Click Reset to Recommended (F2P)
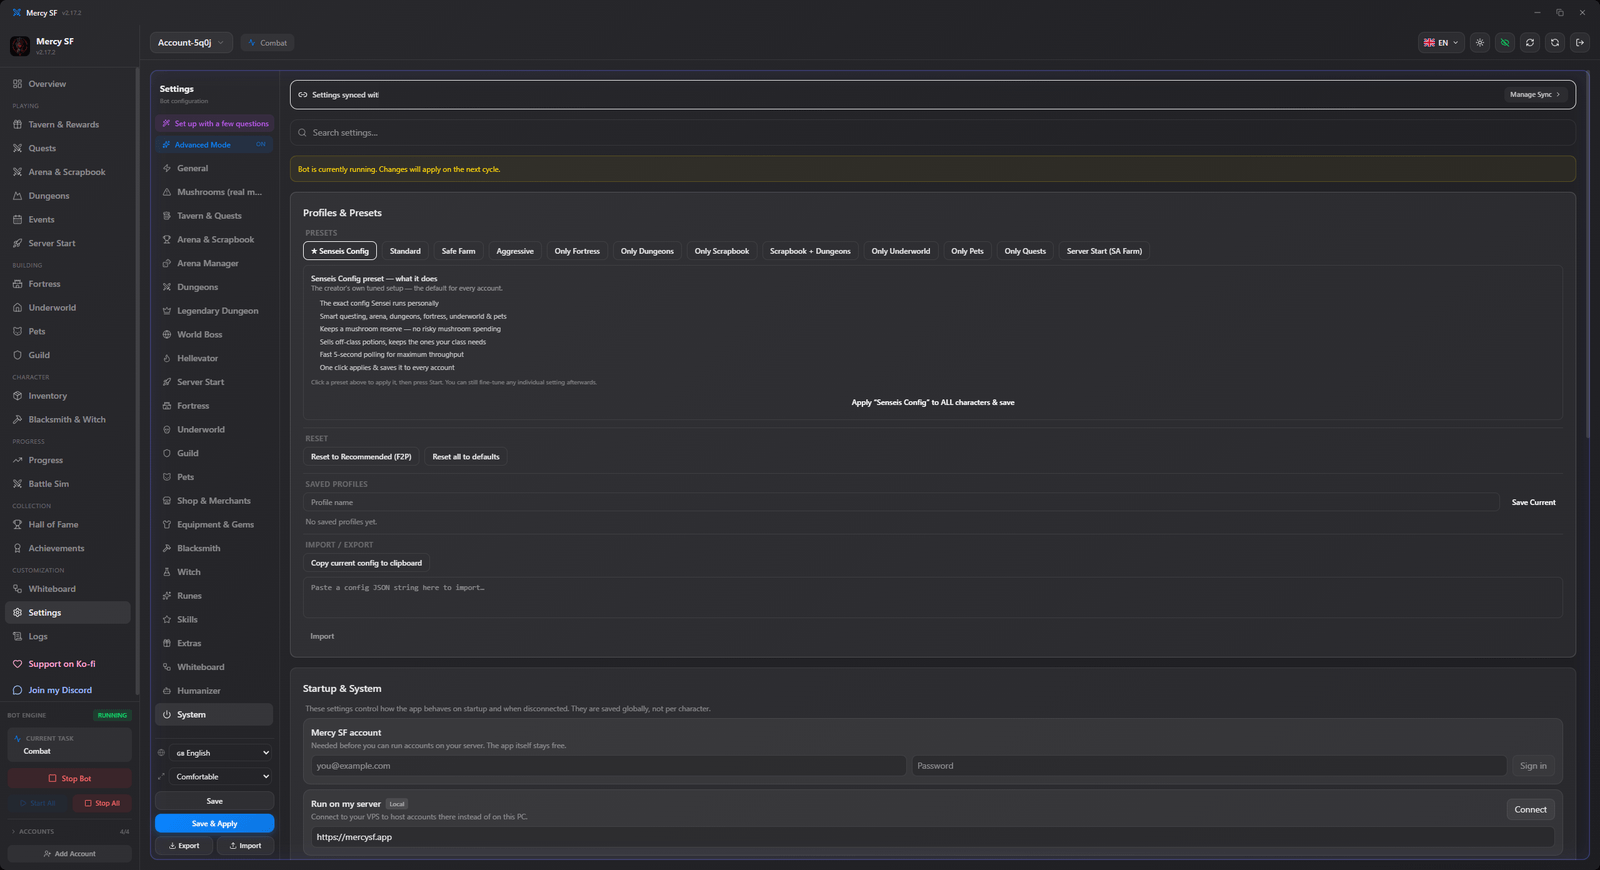 tap(361, 457)
